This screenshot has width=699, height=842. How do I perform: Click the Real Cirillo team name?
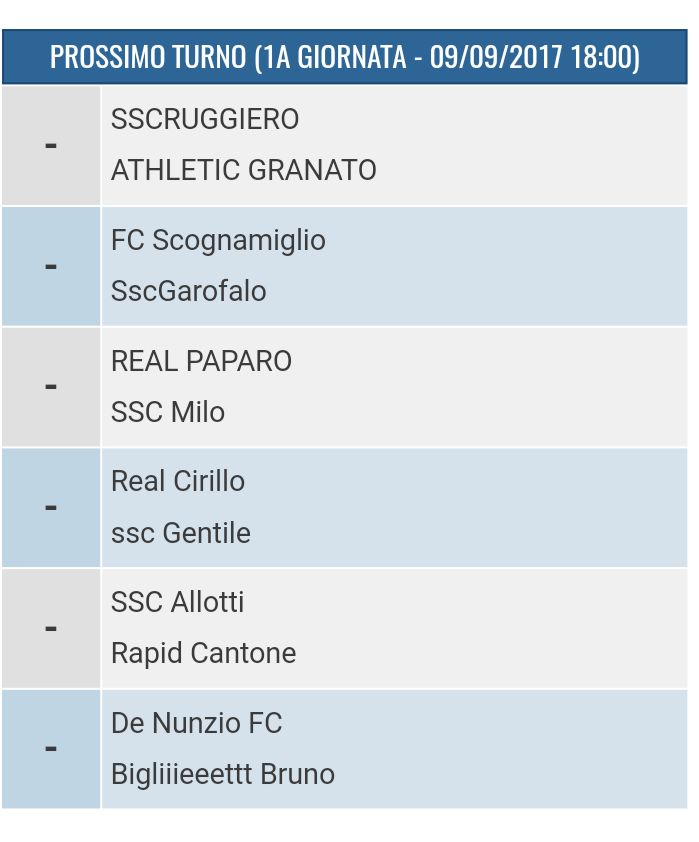pyautogui.click(x=178, y=481)
